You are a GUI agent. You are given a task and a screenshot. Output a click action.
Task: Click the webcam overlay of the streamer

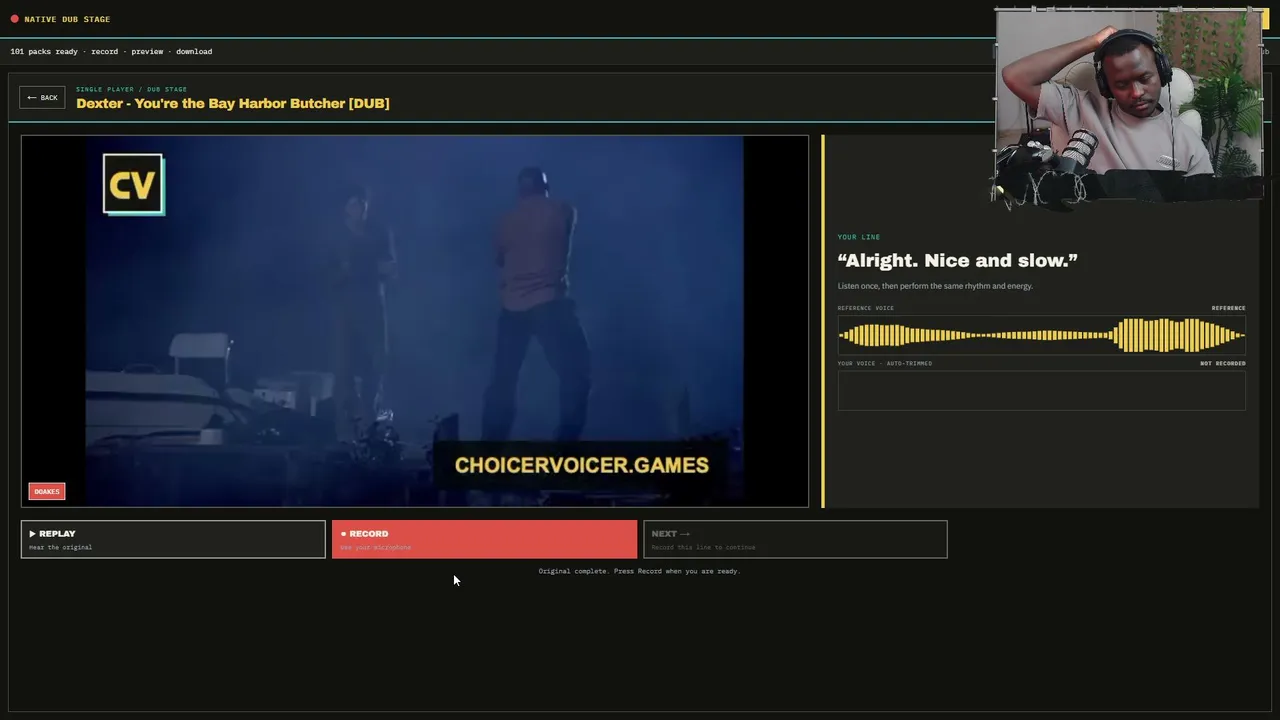click(x=1129, y=108)
